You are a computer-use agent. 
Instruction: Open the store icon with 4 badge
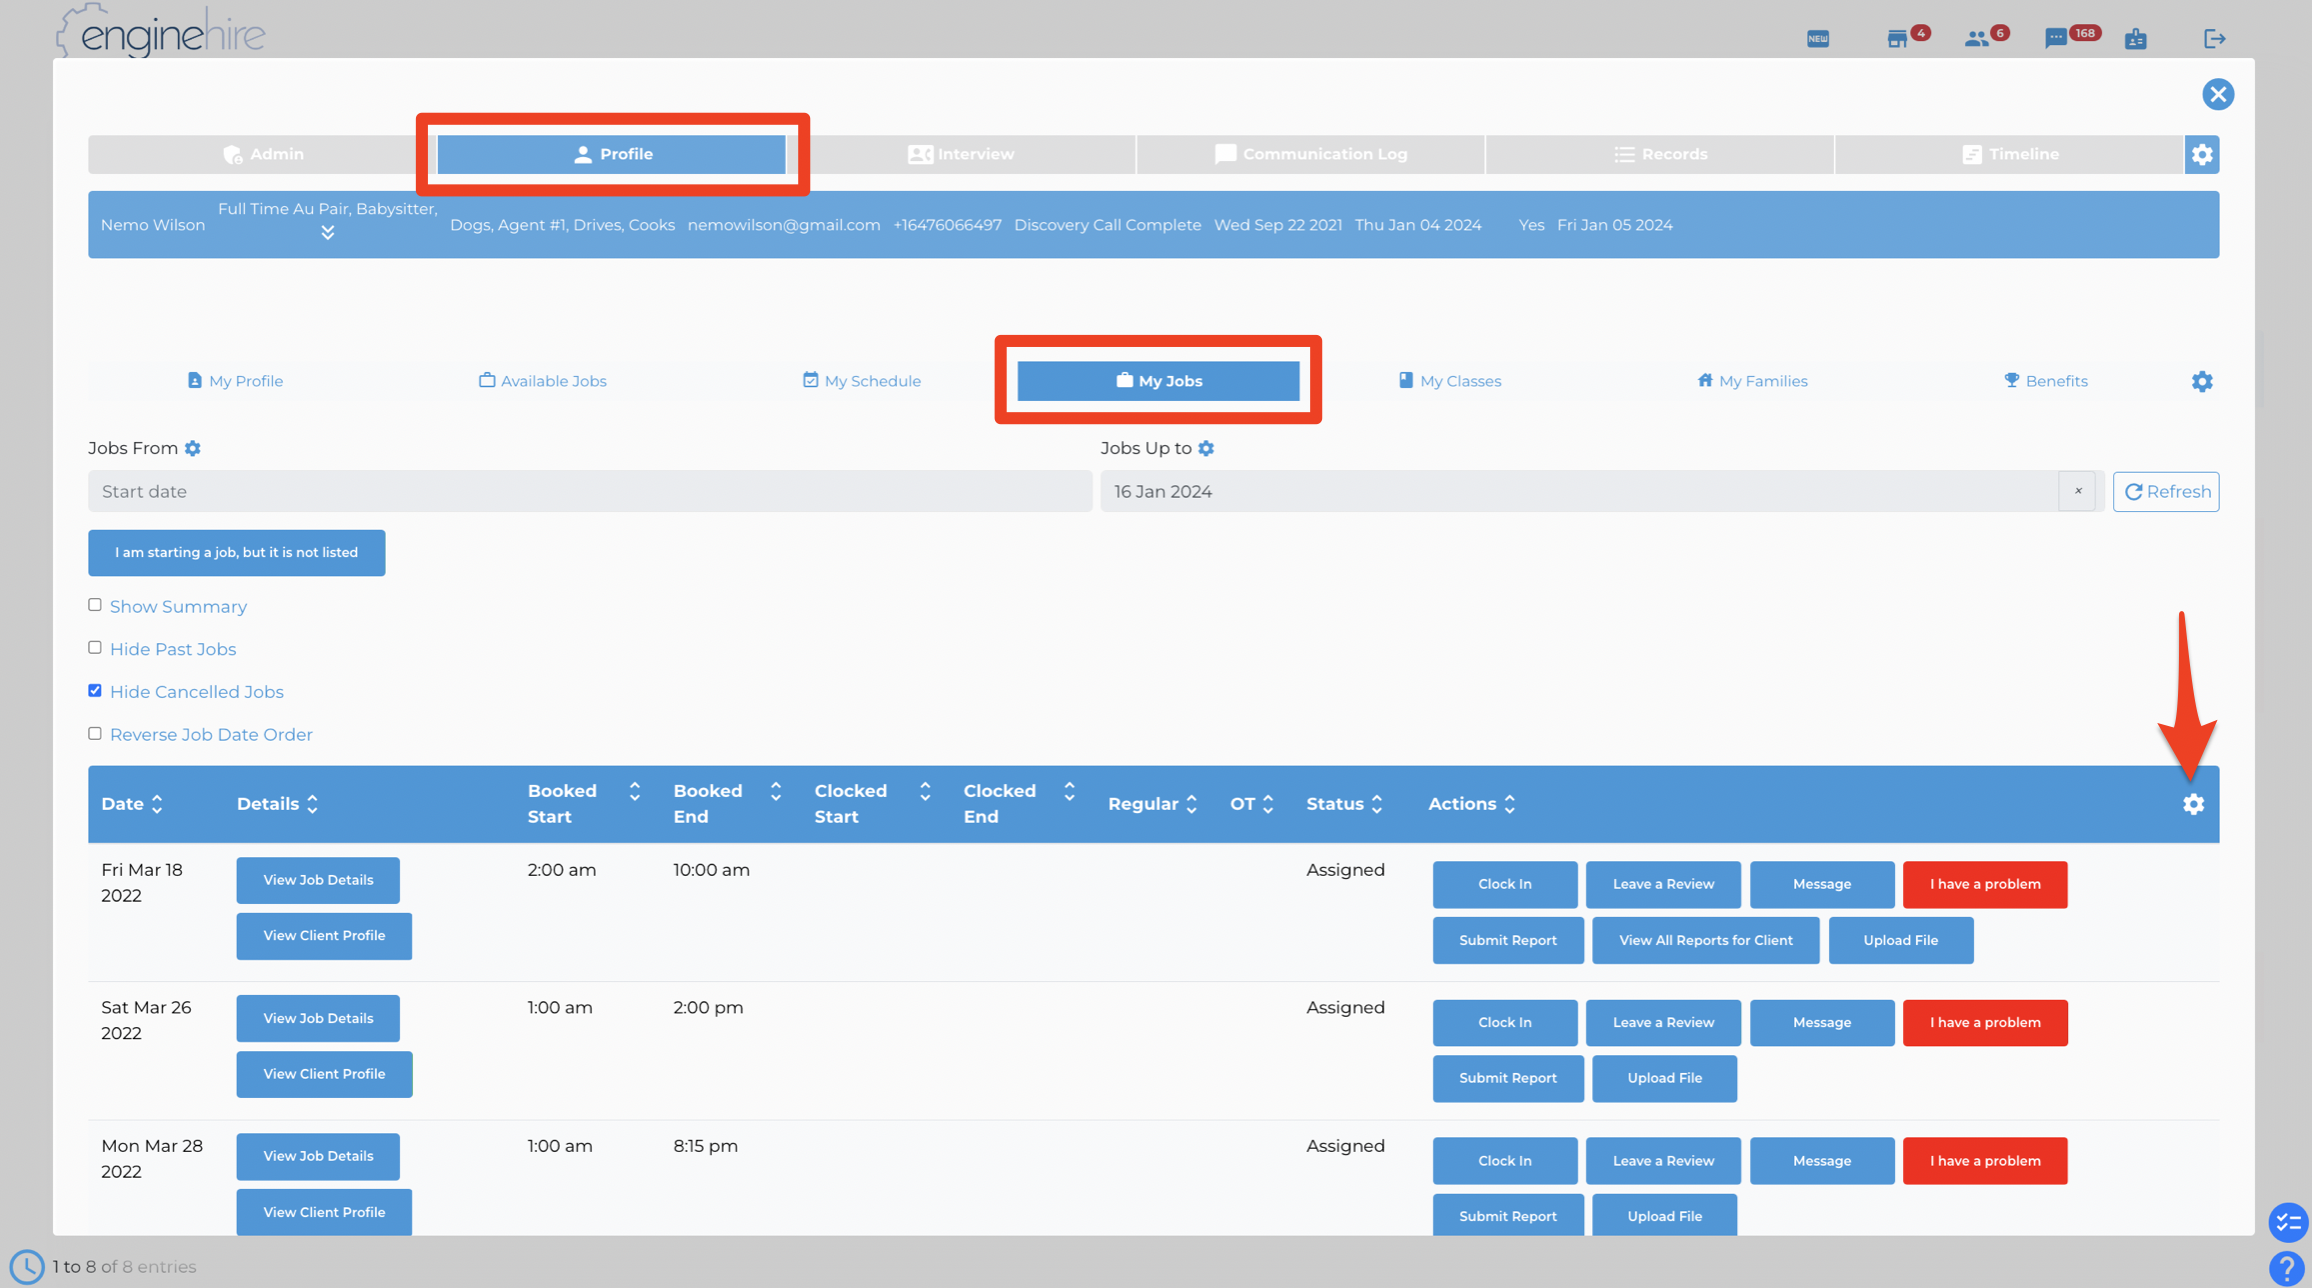pos(1897,38)
